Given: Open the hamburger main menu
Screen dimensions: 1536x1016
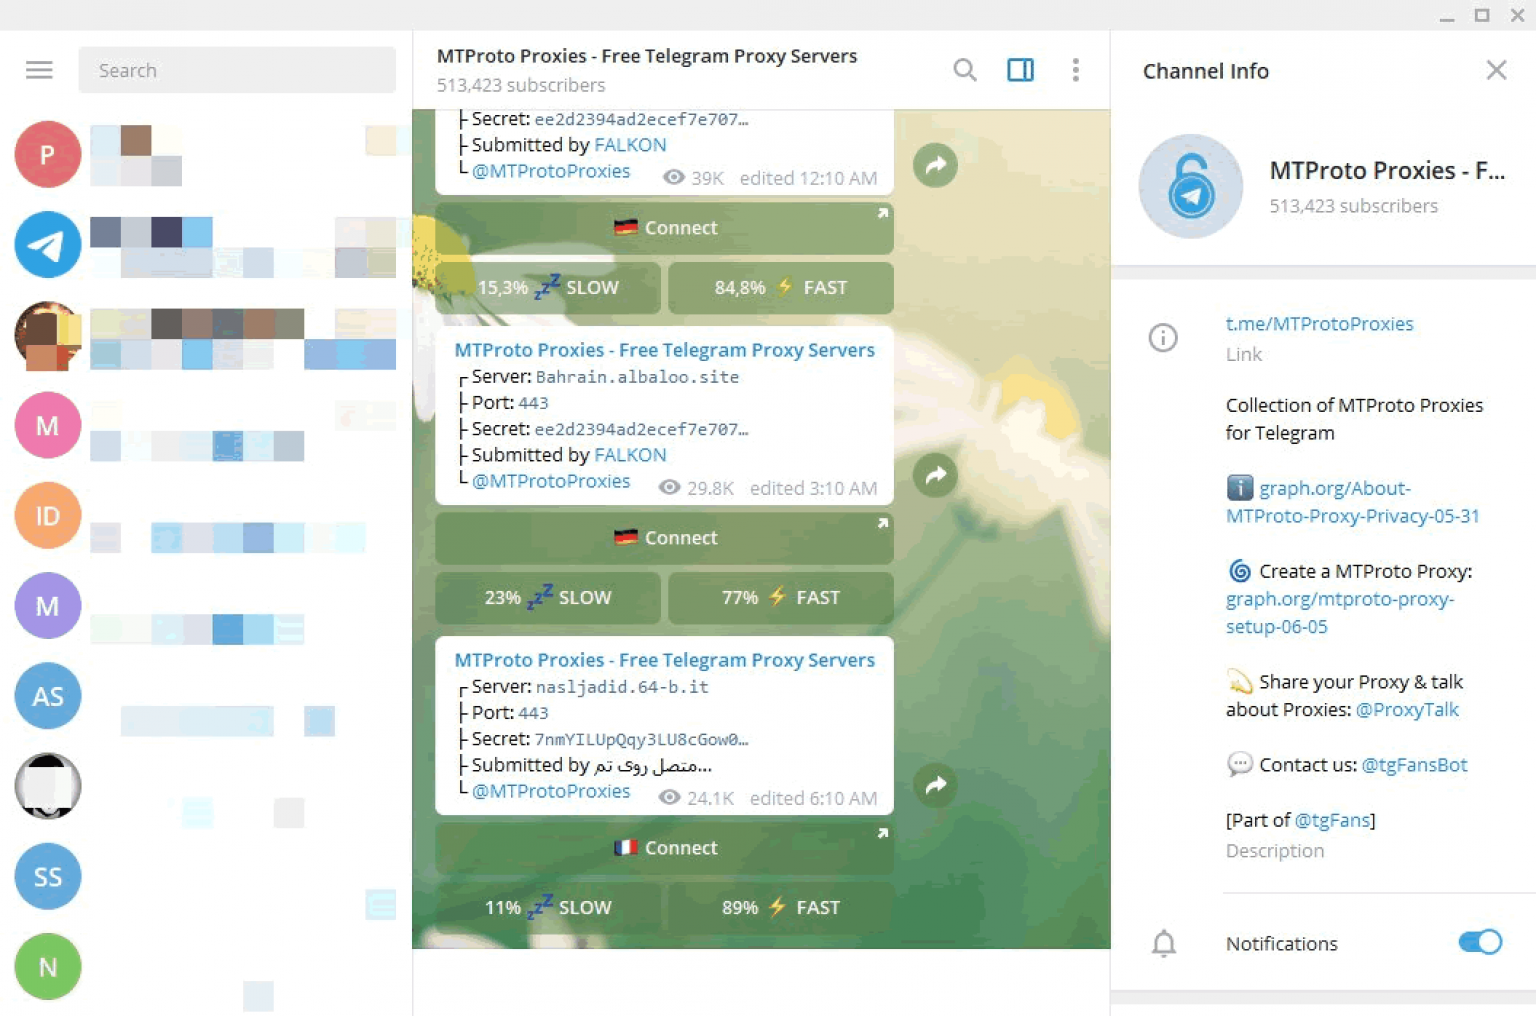Looking at the screenshot, I should [39, 70].
